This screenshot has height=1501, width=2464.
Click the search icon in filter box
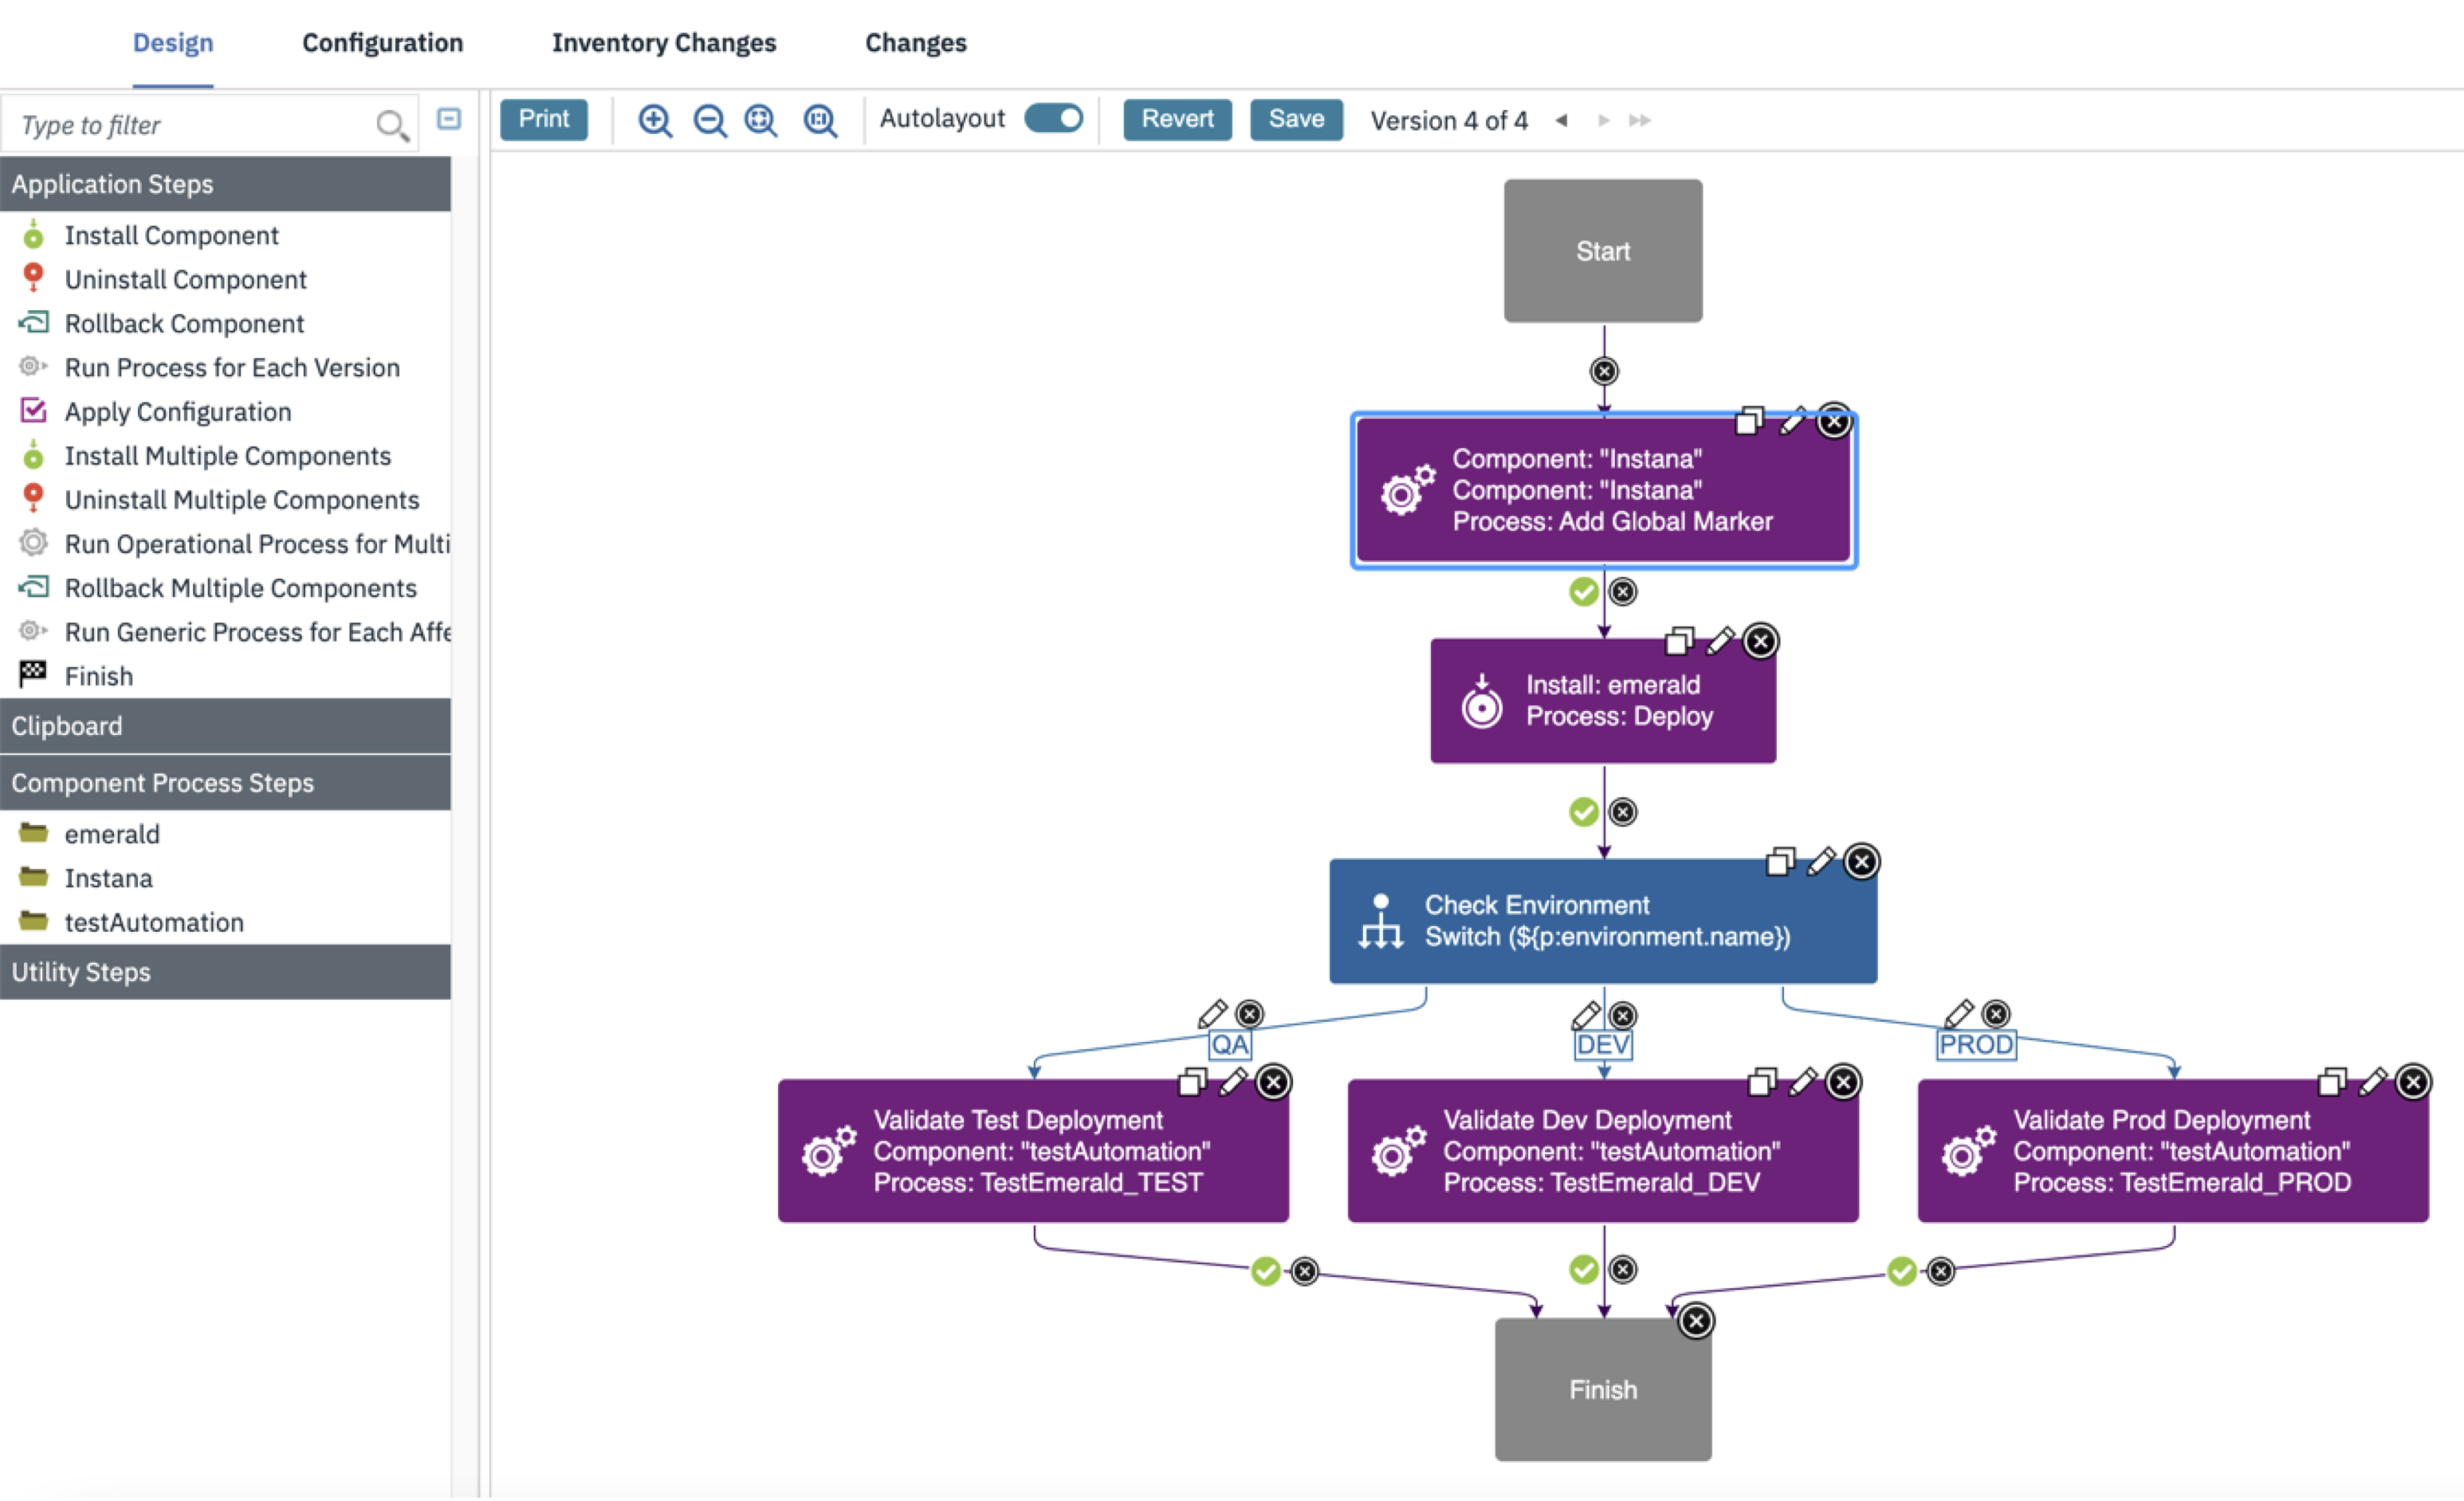[x=391, y=125]
